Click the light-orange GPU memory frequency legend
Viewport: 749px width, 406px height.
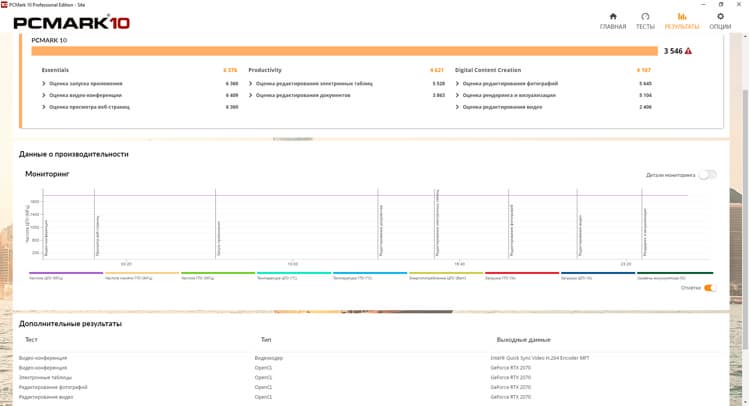click(x=142, y=273)
